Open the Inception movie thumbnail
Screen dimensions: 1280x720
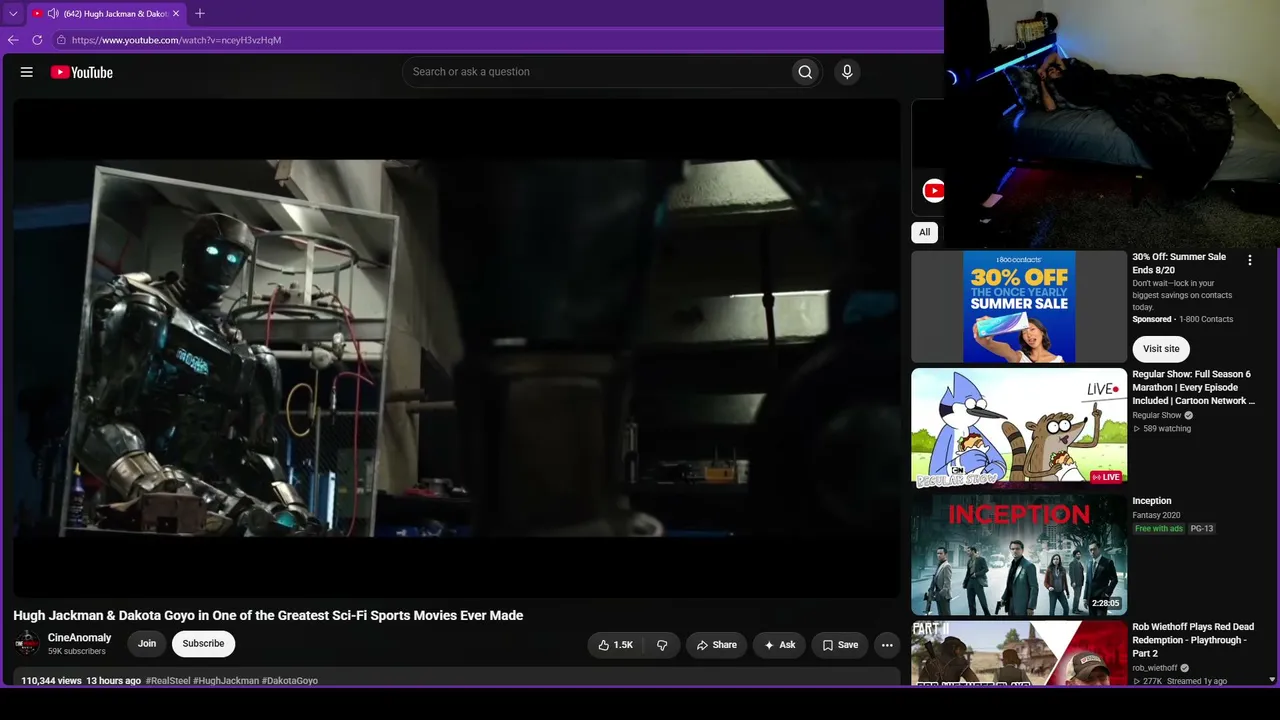pyautogui.click(x=1019, y=555)
